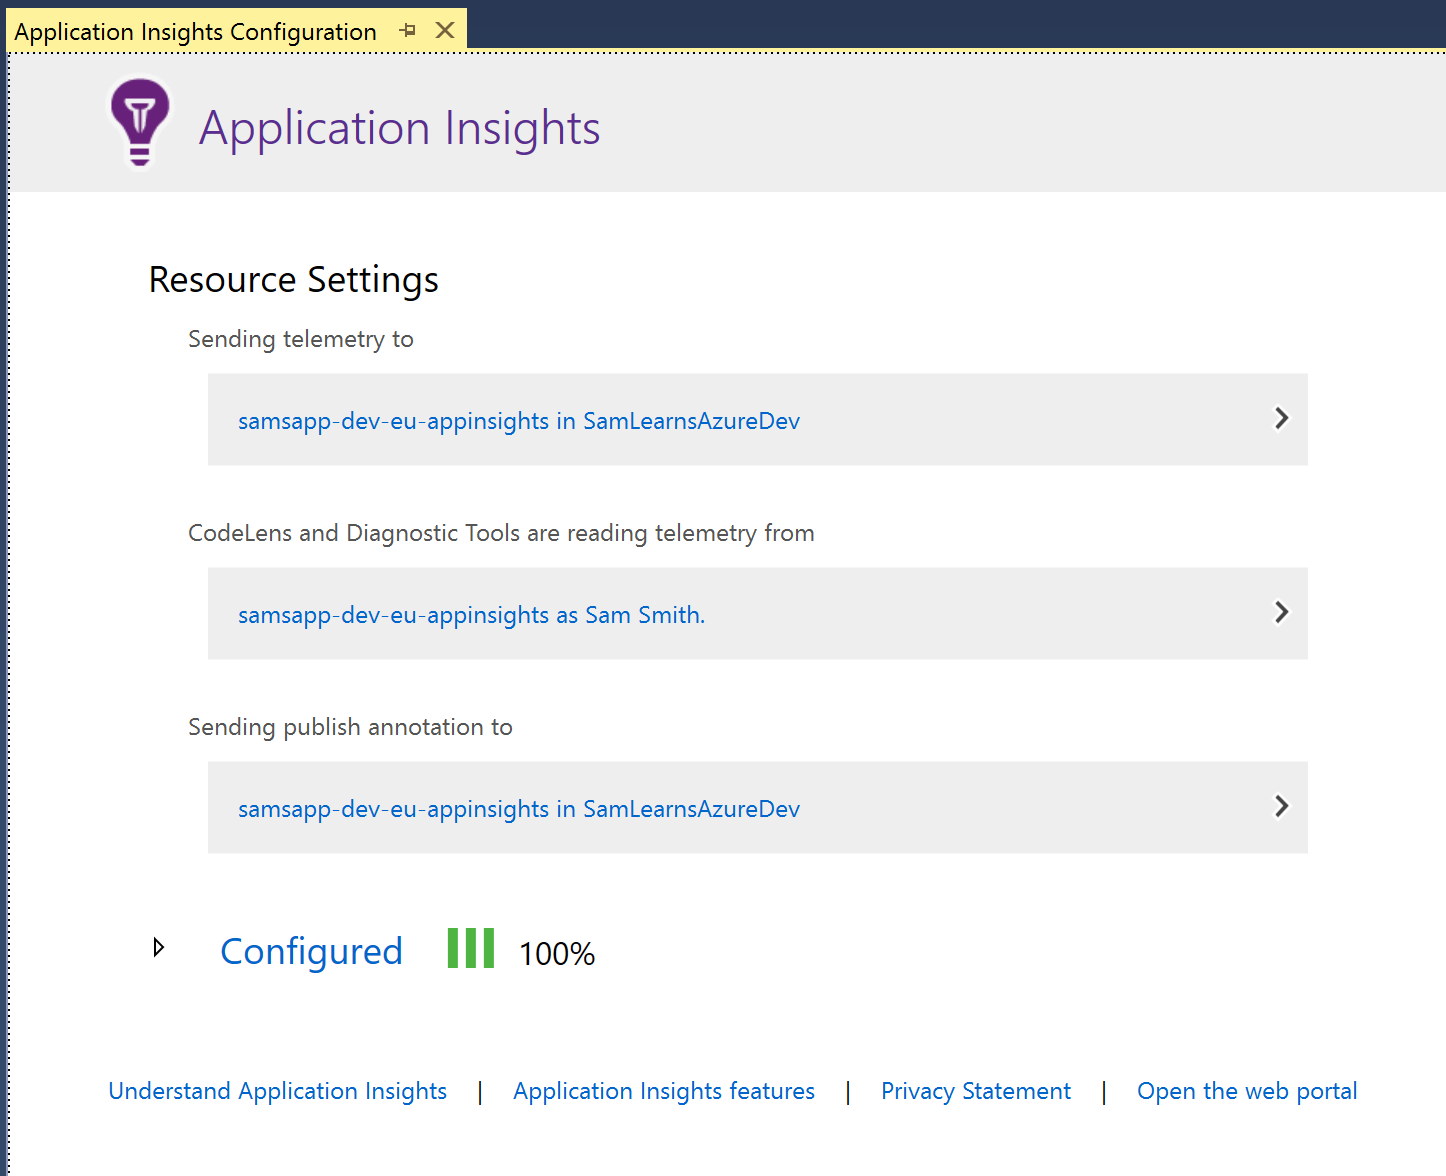1446x1176 pixels.
Task: Open Application Insights features link
Action: [663, 1091]
